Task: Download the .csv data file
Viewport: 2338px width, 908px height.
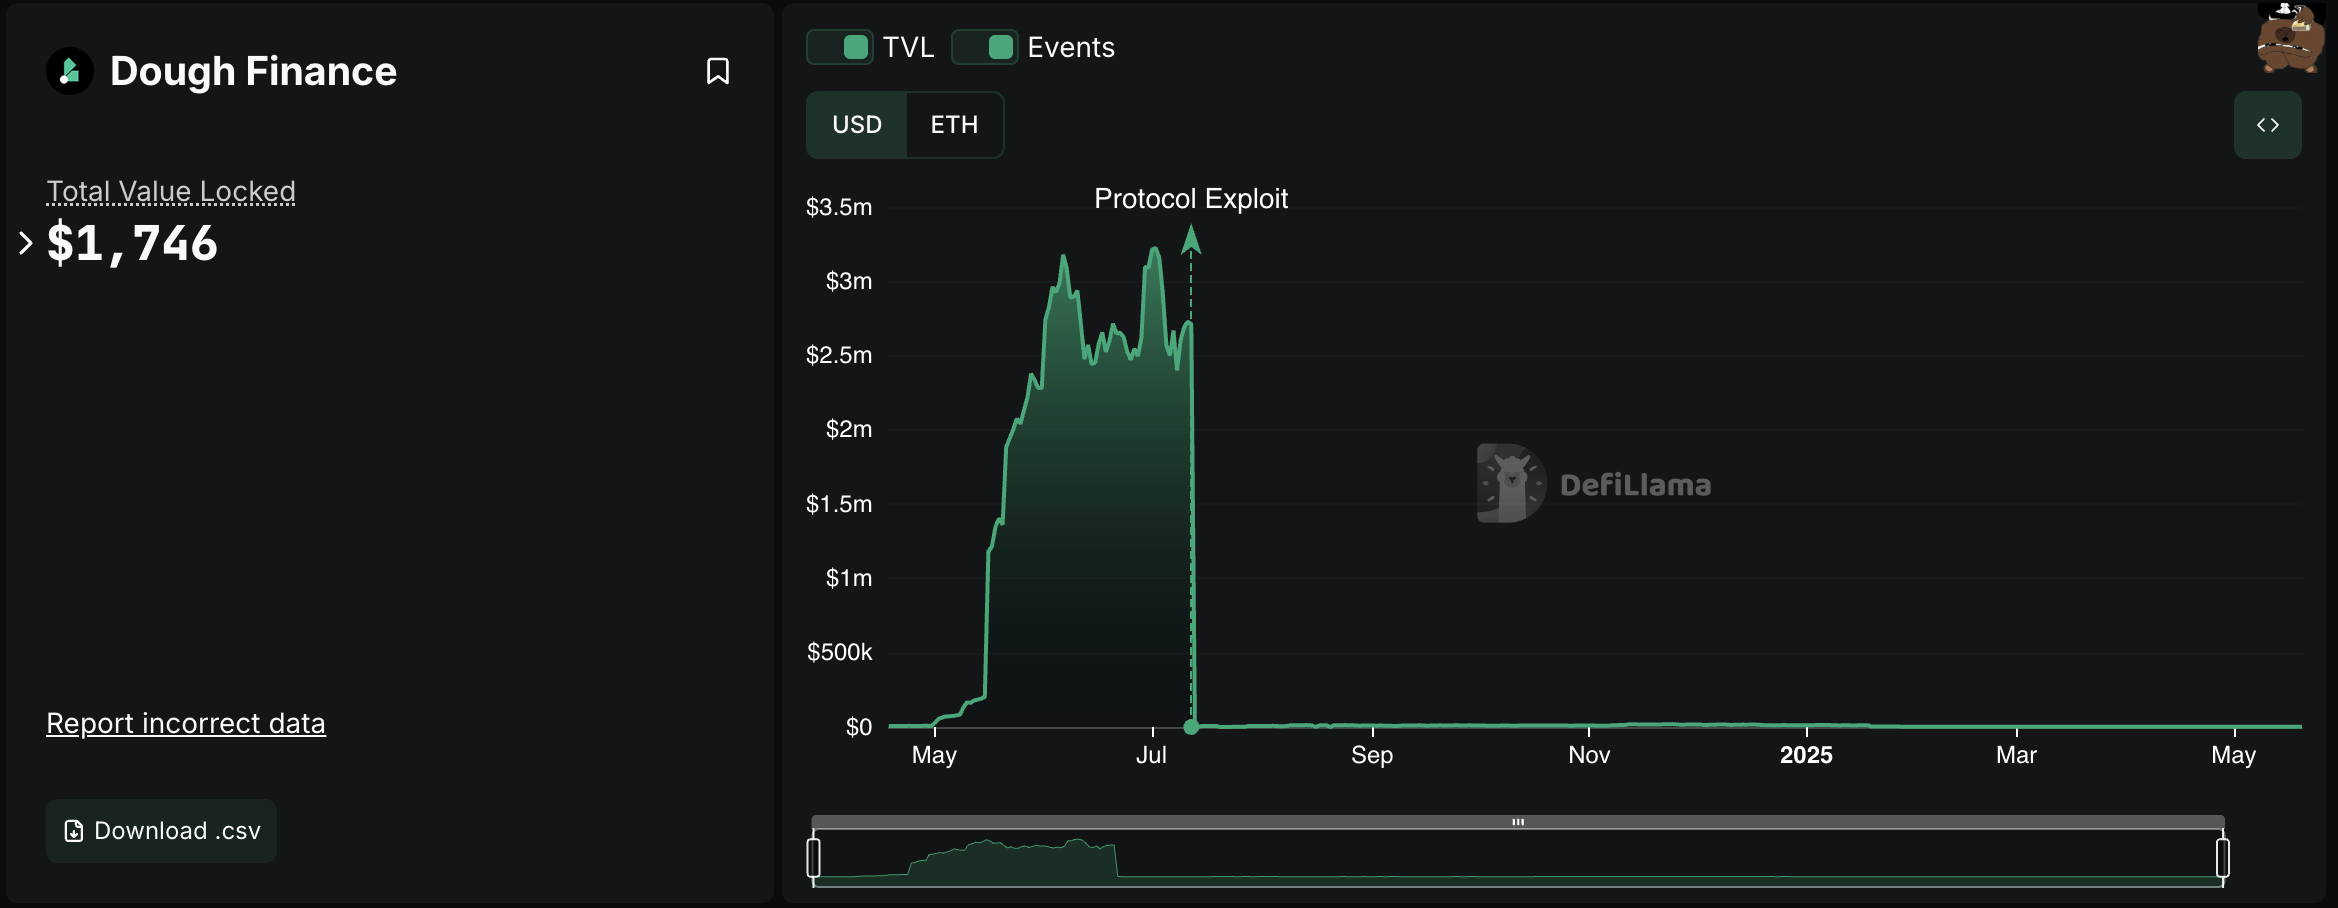Action: pos(162,831)
